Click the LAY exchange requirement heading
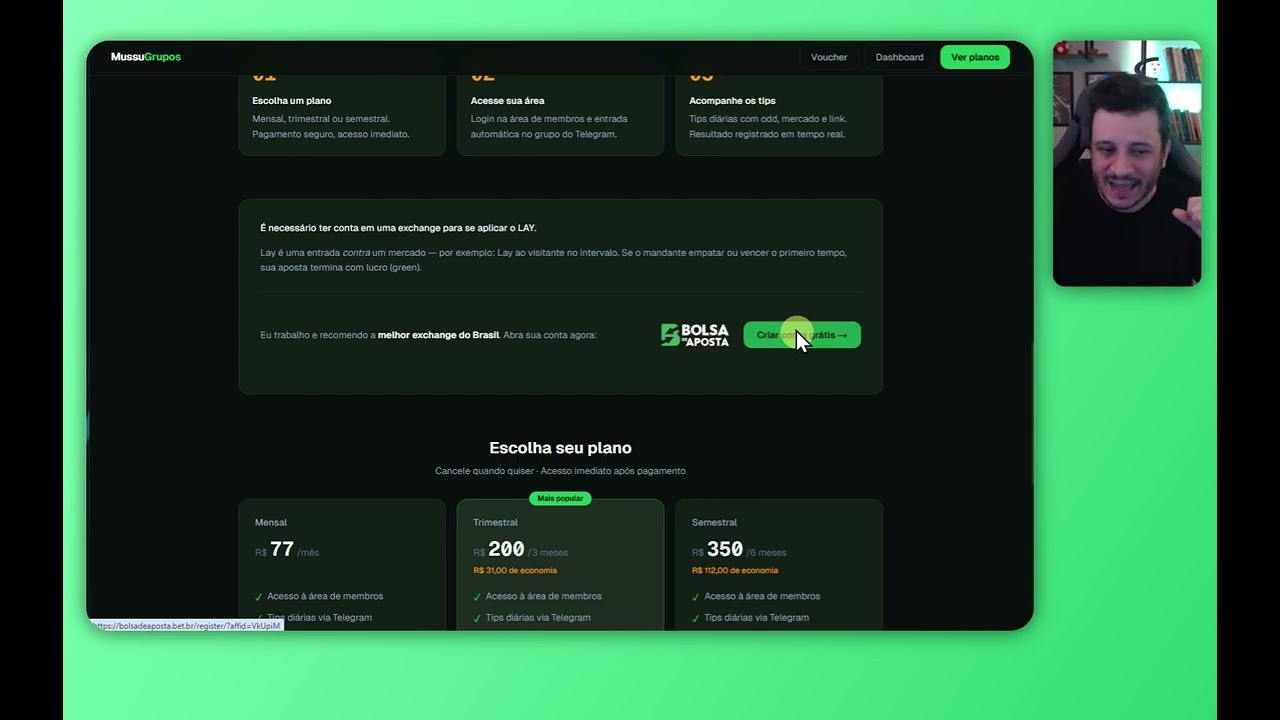This screenshot has width=1280, height=720. (398, 228)
